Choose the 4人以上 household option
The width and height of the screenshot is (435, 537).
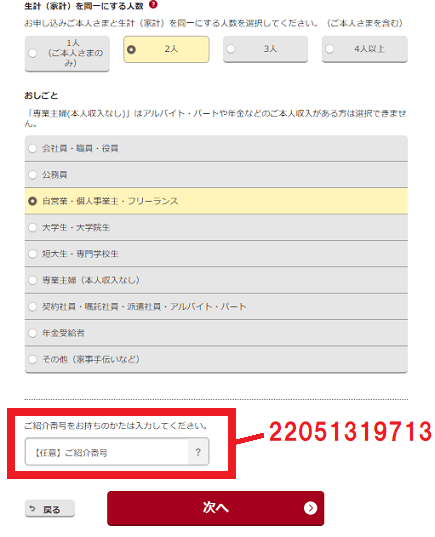click(x=365, y=49)
